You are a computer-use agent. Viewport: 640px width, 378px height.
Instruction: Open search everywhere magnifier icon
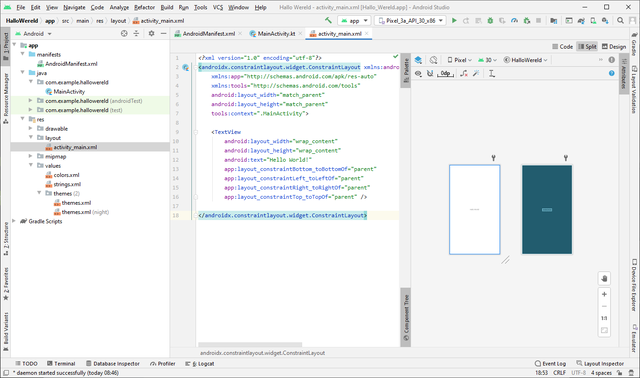point(620,20)
